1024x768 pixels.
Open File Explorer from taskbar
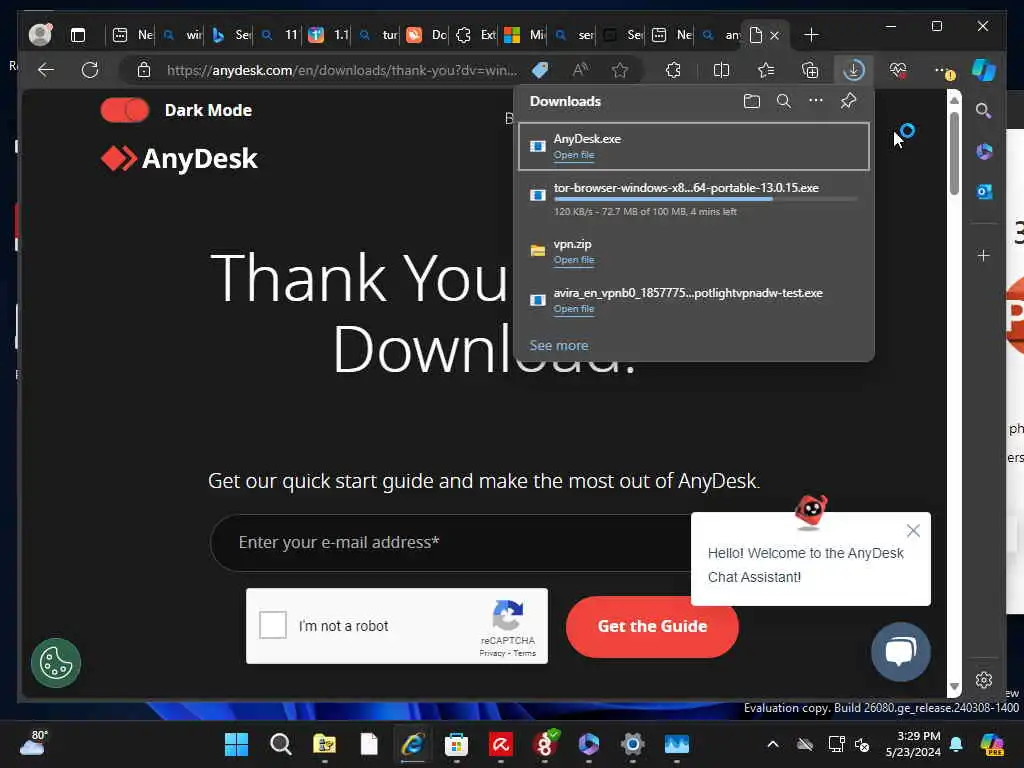(x=325, y=744)
